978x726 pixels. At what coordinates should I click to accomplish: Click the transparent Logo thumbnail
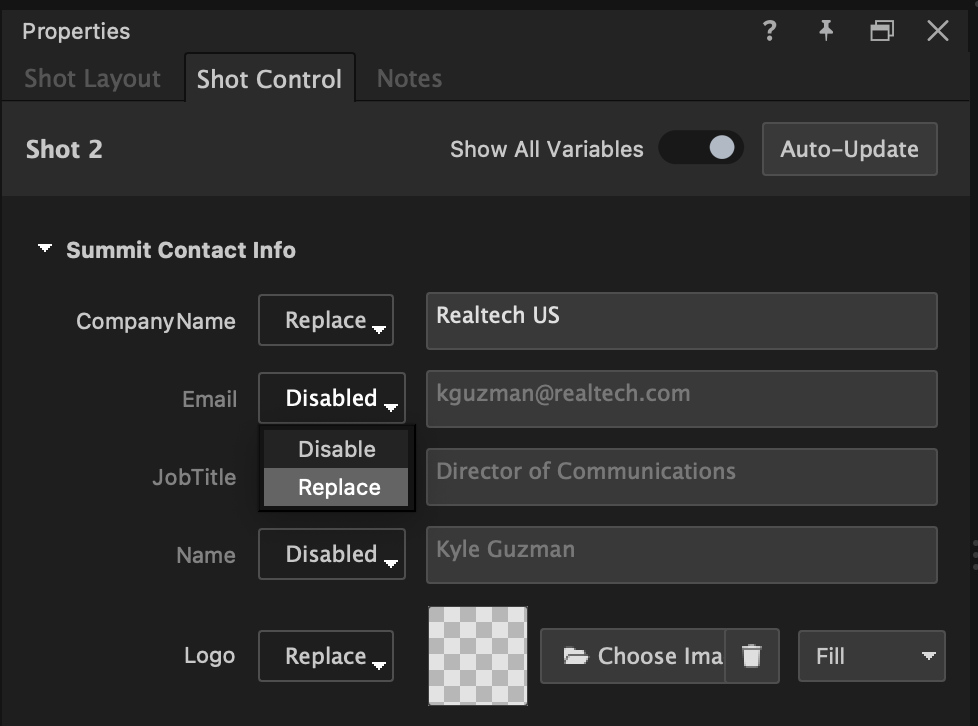[477, 656]
